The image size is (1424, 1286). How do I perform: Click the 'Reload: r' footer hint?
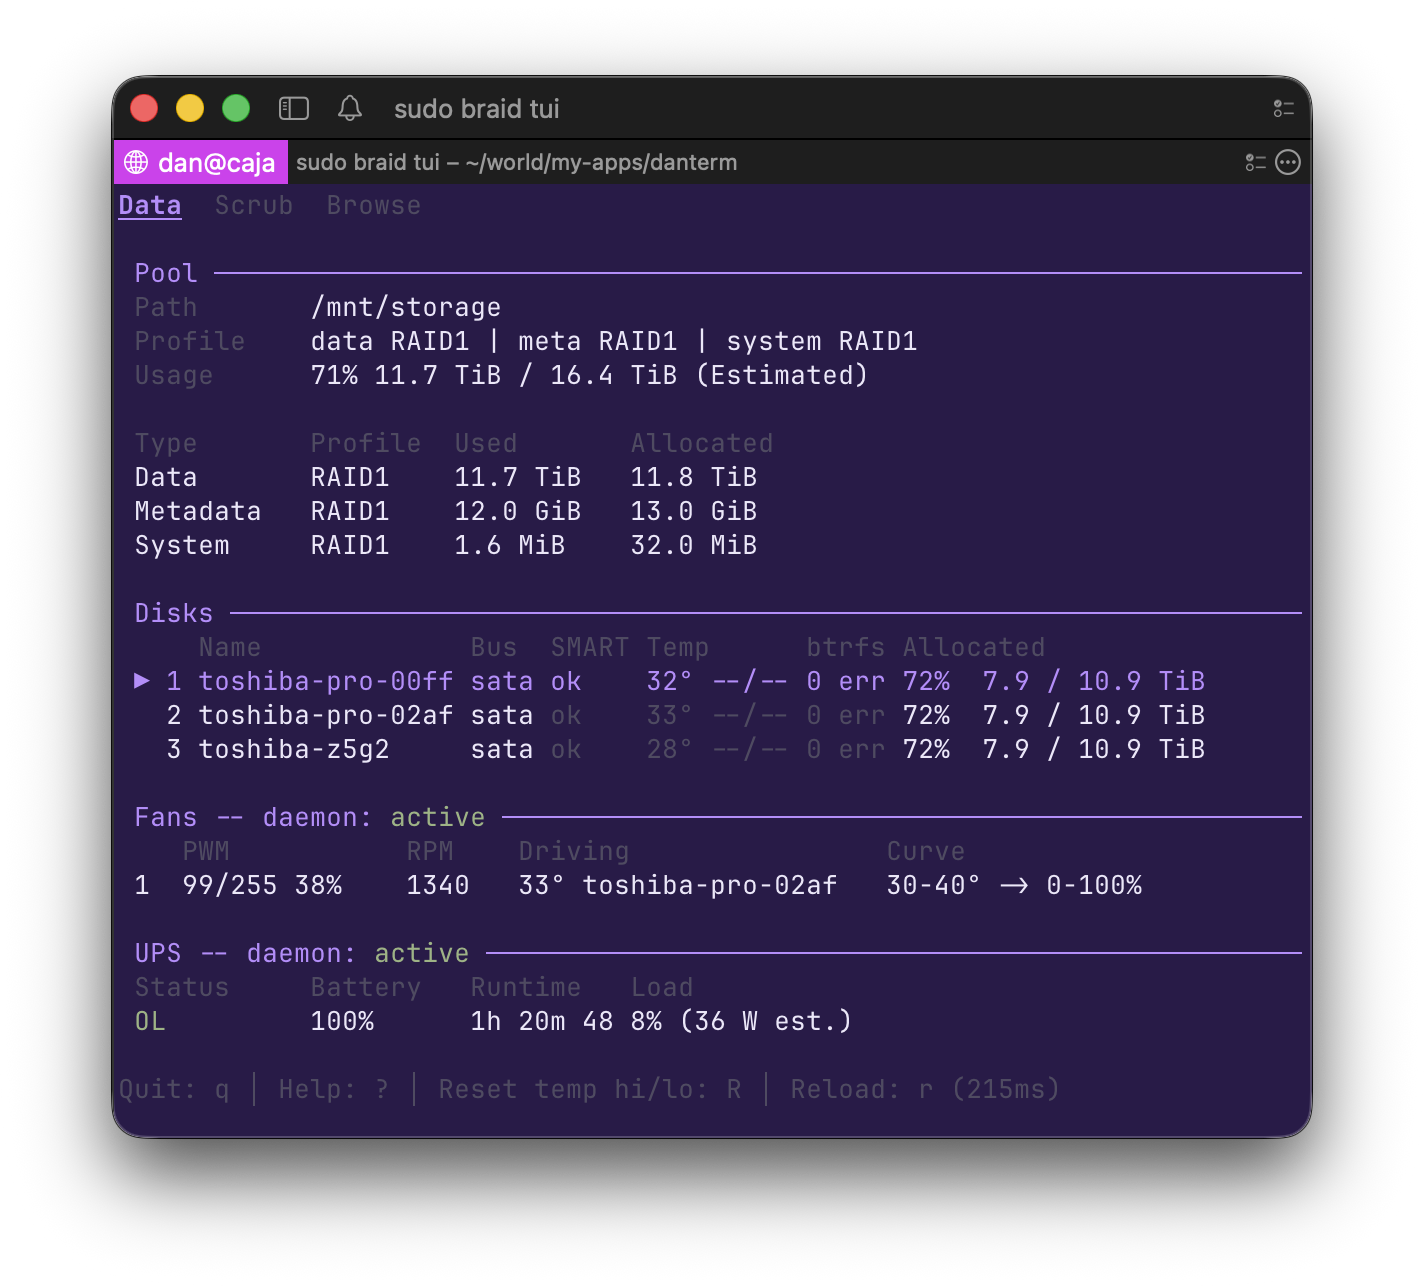pos(862,1090)
